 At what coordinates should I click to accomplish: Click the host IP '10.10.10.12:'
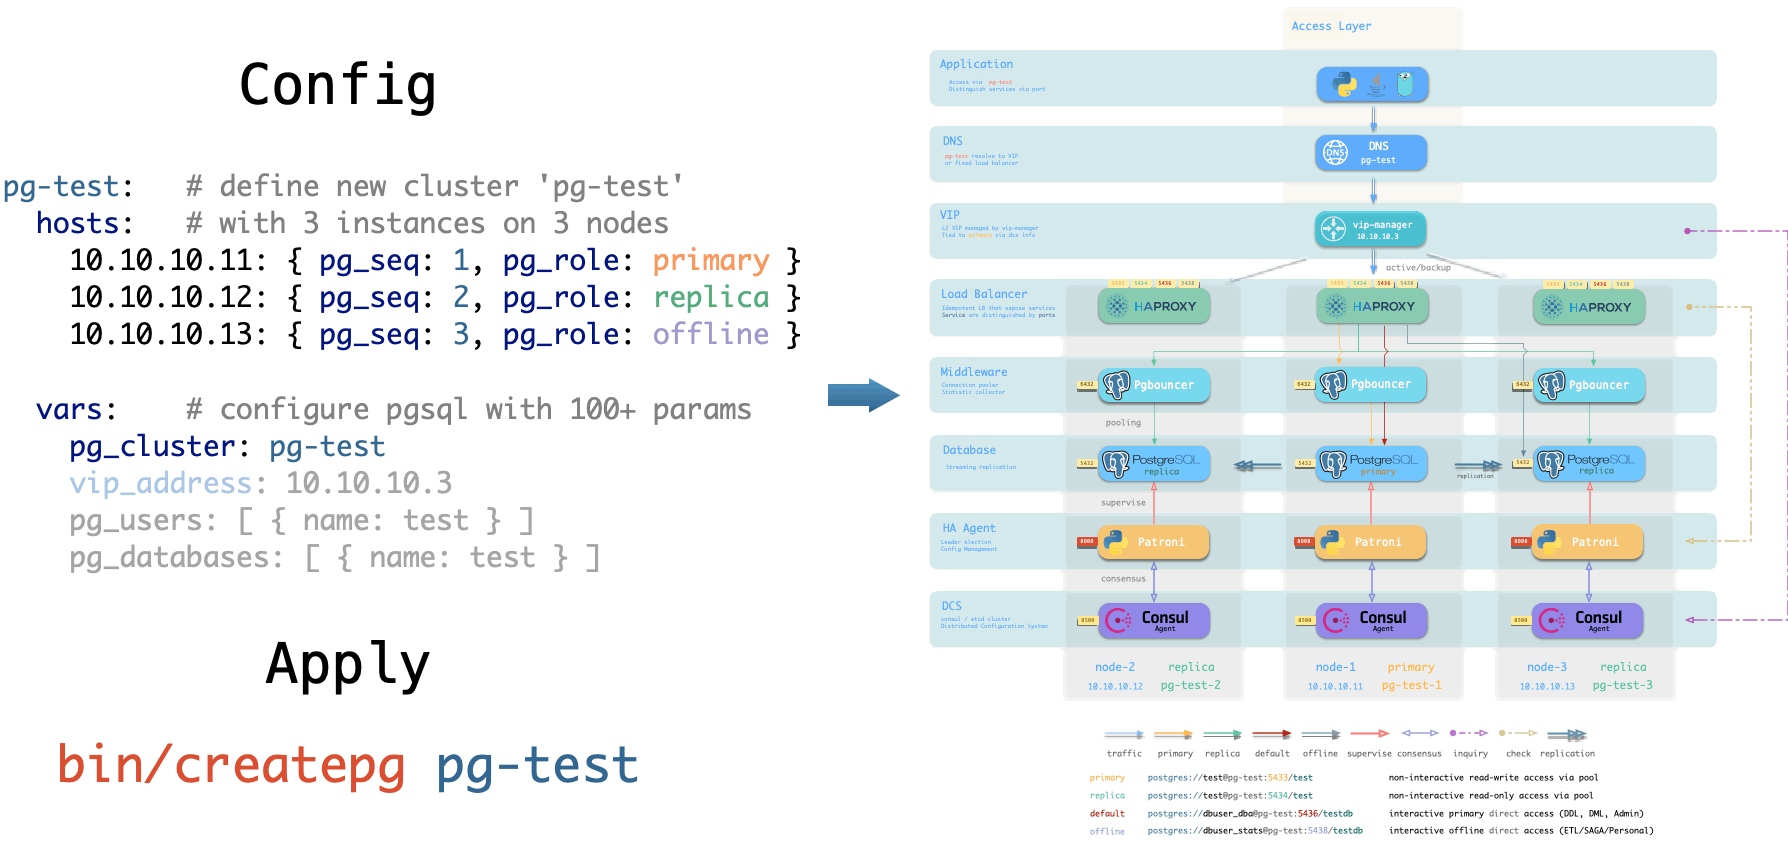point(168,298)
